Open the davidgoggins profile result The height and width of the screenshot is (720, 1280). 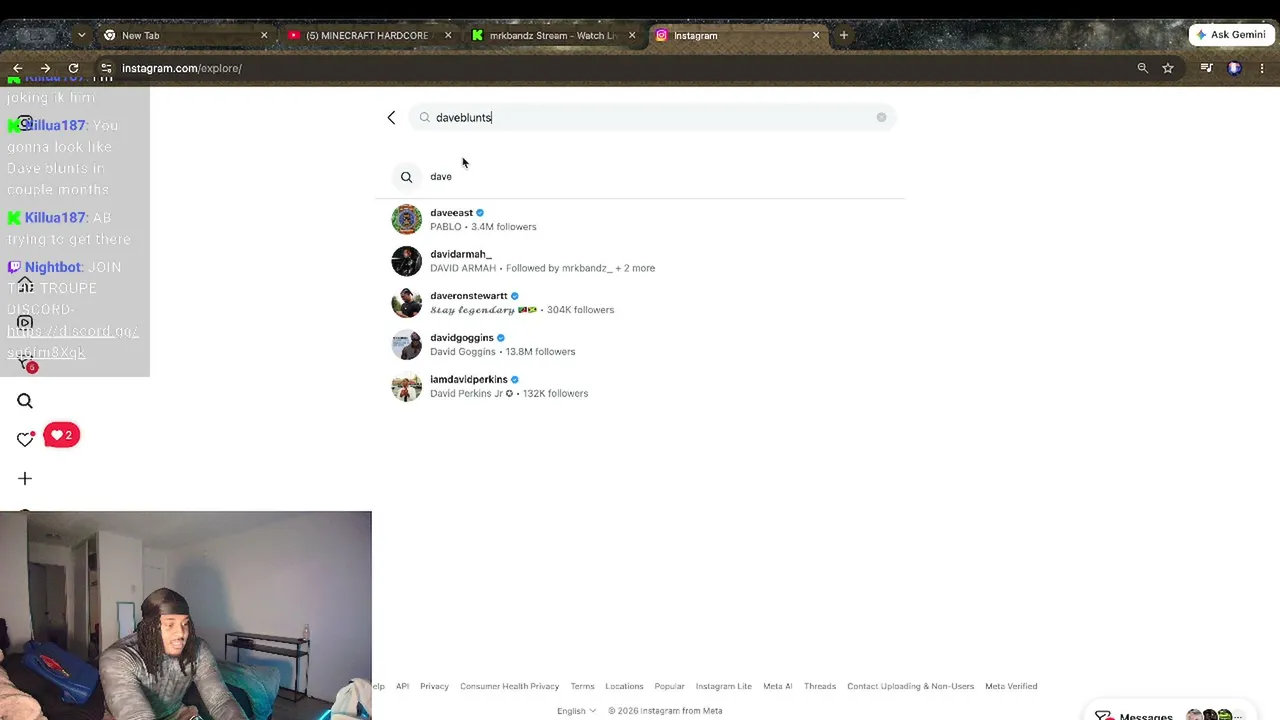tap(640, 345)
